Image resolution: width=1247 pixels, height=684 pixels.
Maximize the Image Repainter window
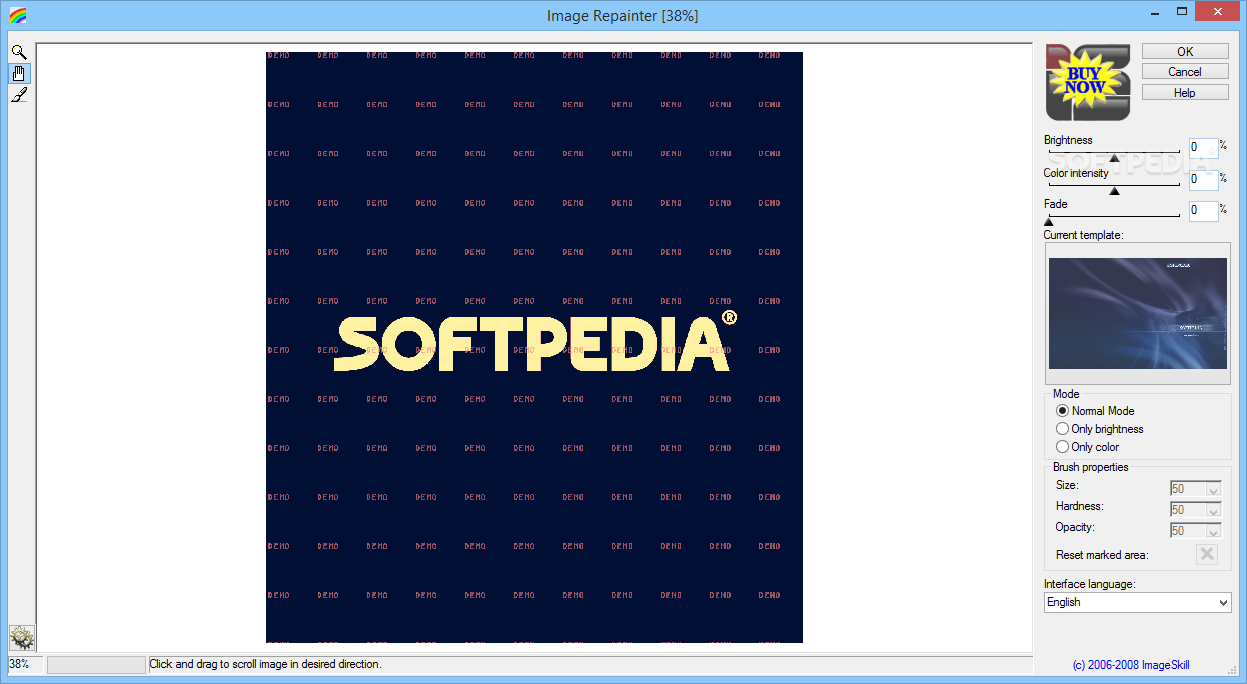[x=1181, y=11]
